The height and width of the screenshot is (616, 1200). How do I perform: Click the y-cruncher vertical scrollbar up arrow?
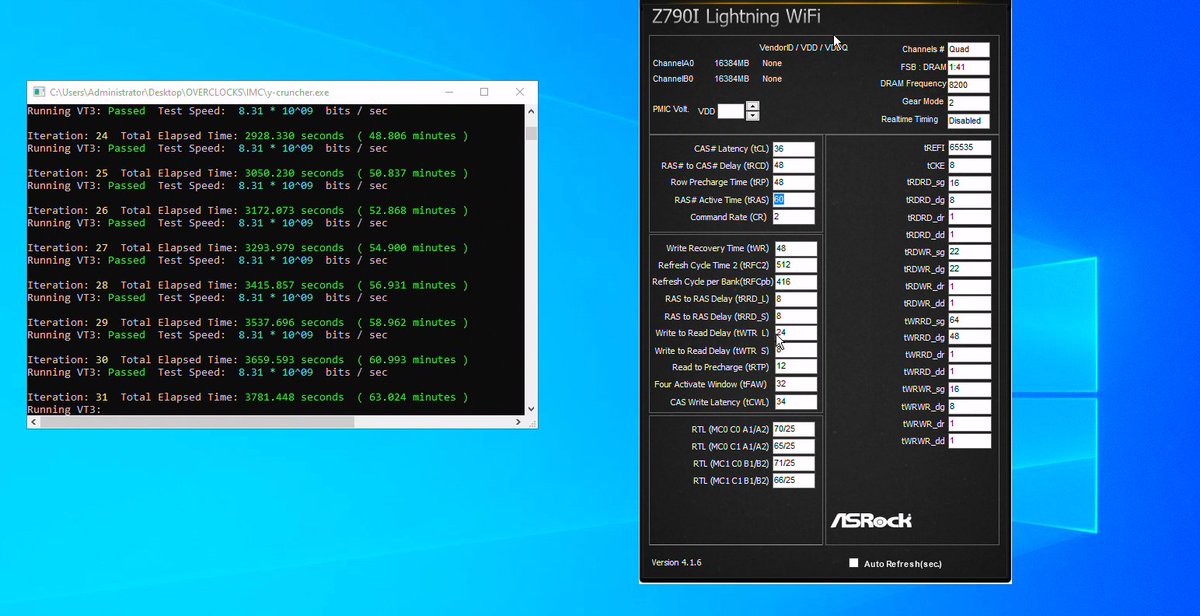pos(532,110)
